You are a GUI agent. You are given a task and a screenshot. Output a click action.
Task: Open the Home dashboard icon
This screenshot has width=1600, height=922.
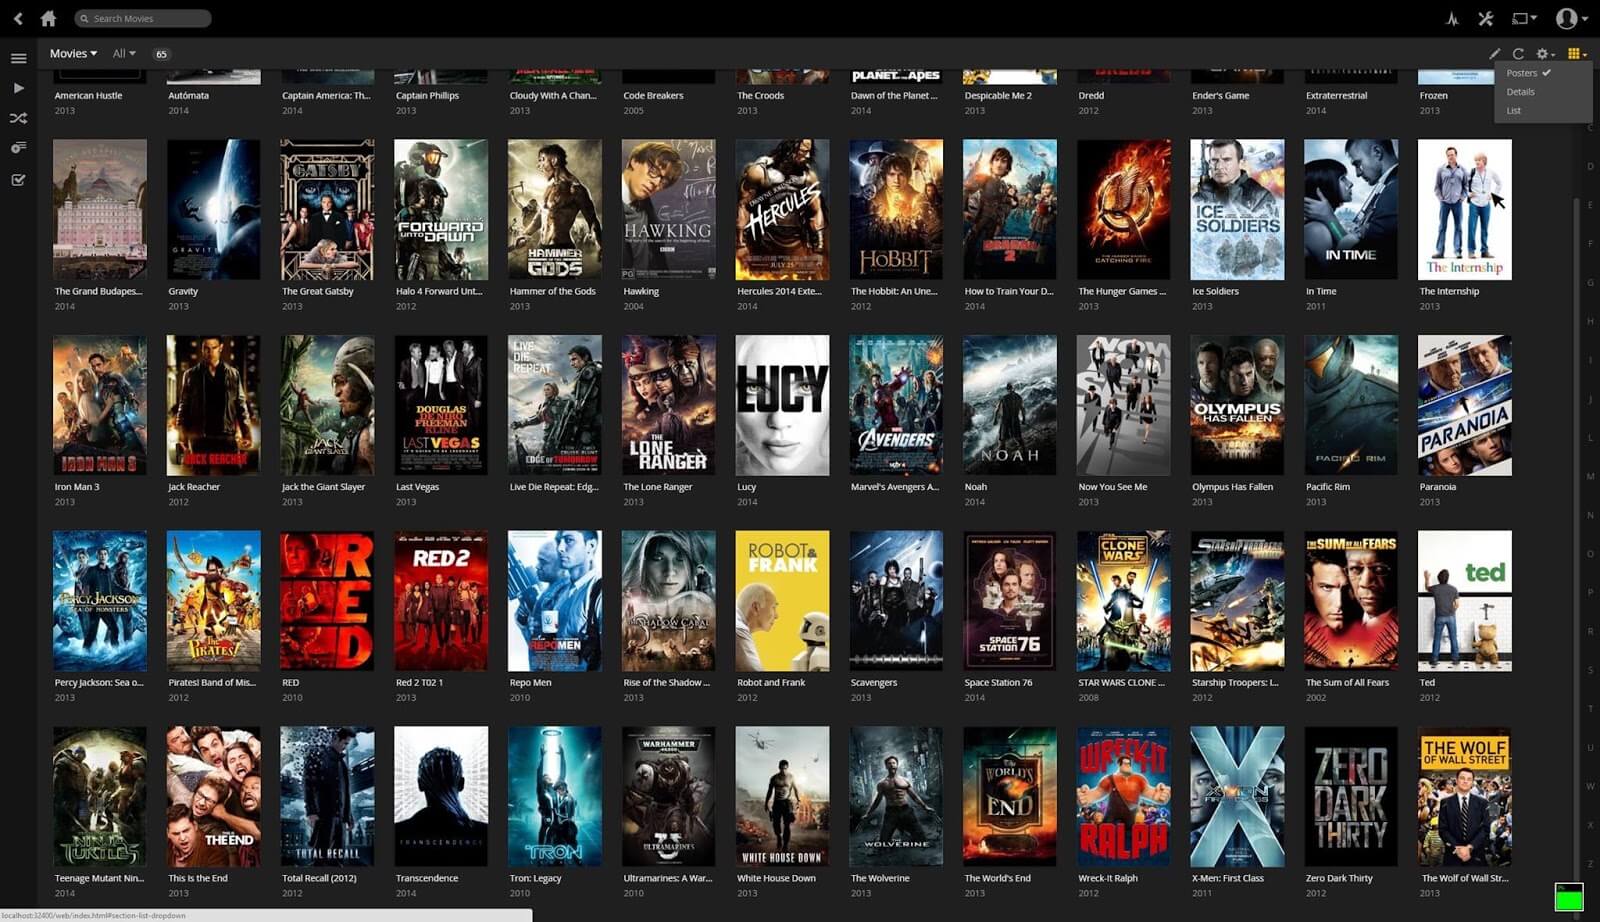click(x=48, y=18)
